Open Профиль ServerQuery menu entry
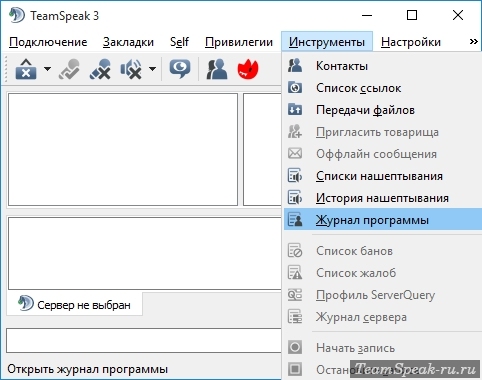482x380 pixels. pyautogui.click(x=383, y=295)
